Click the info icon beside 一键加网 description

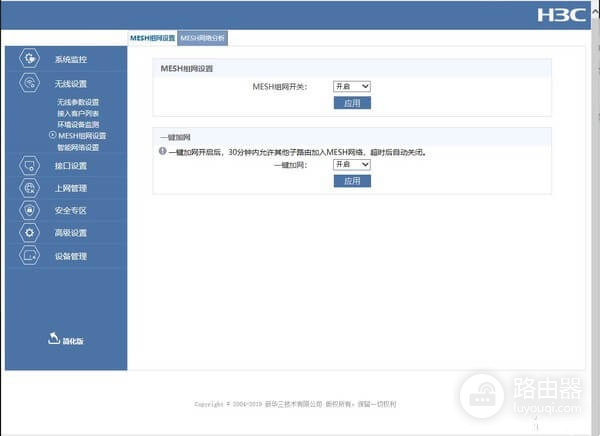[162, 152]
